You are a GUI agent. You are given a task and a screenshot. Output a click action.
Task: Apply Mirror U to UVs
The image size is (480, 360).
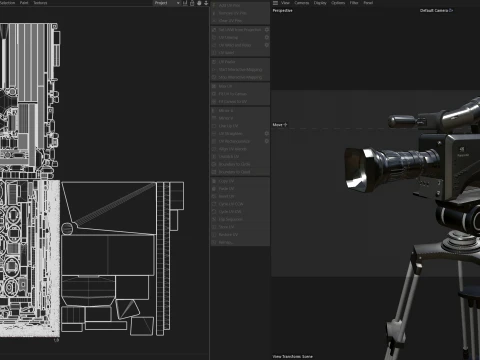pyautogui.click(x=240, y=110)
